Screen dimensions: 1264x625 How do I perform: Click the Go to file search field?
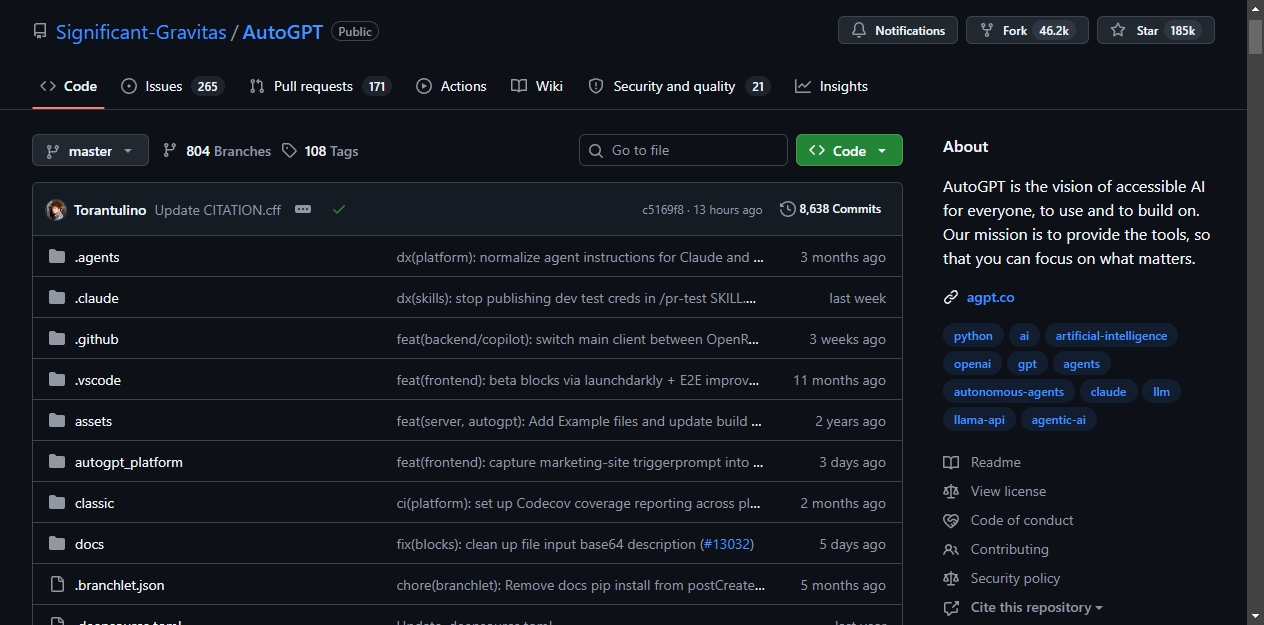tap(683, 150)
